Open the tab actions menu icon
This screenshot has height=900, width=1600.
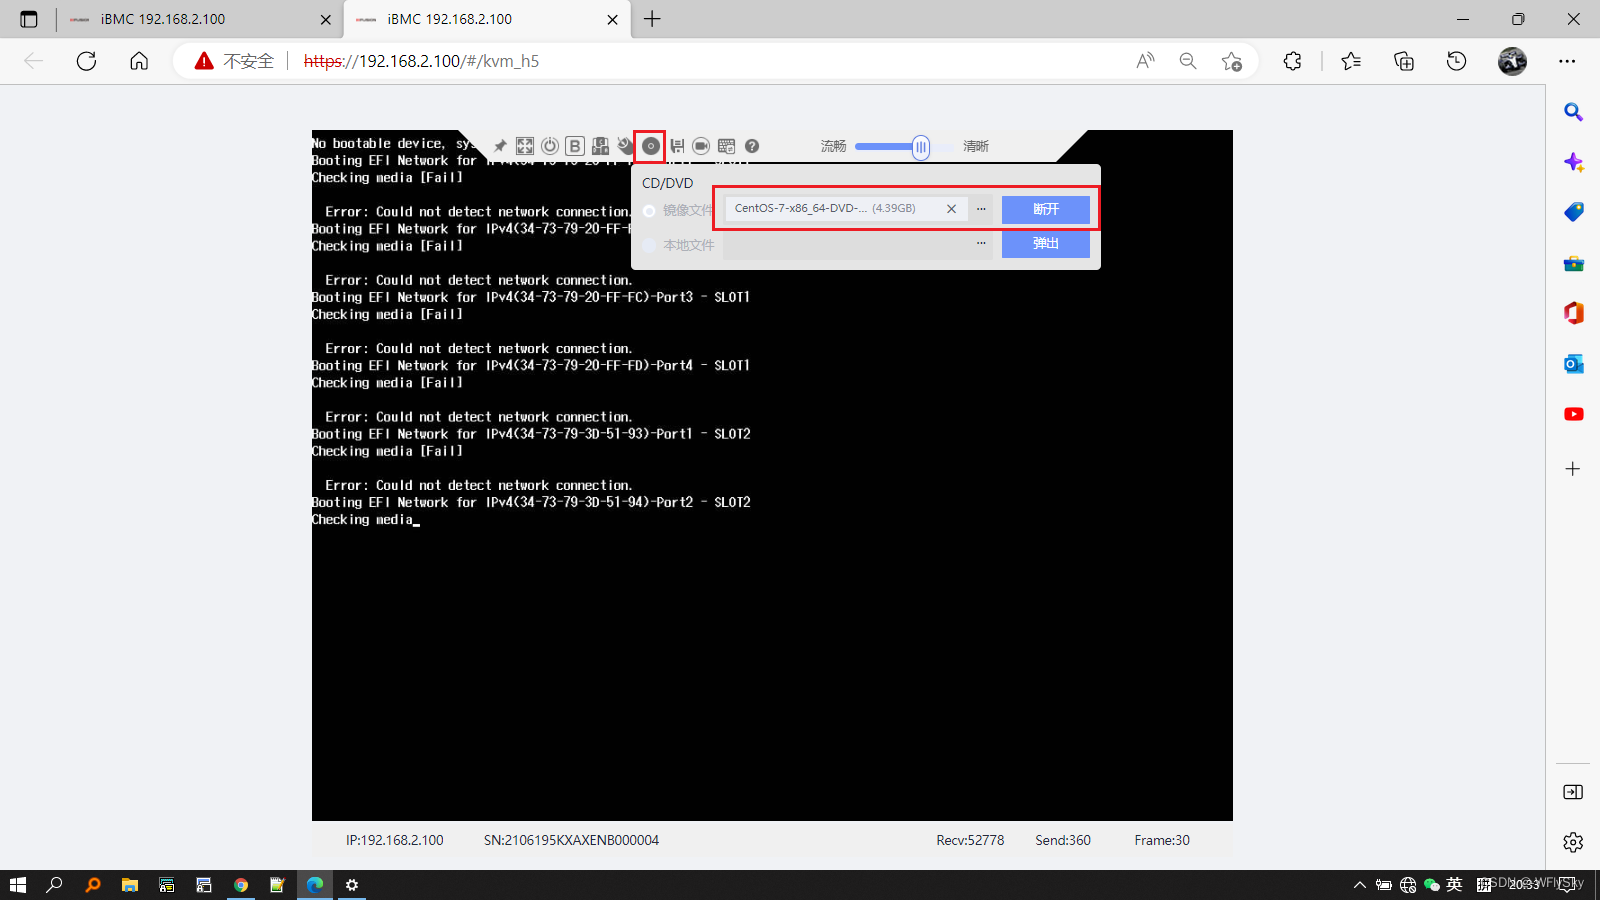pyautogui.click(x=29, y=19)
